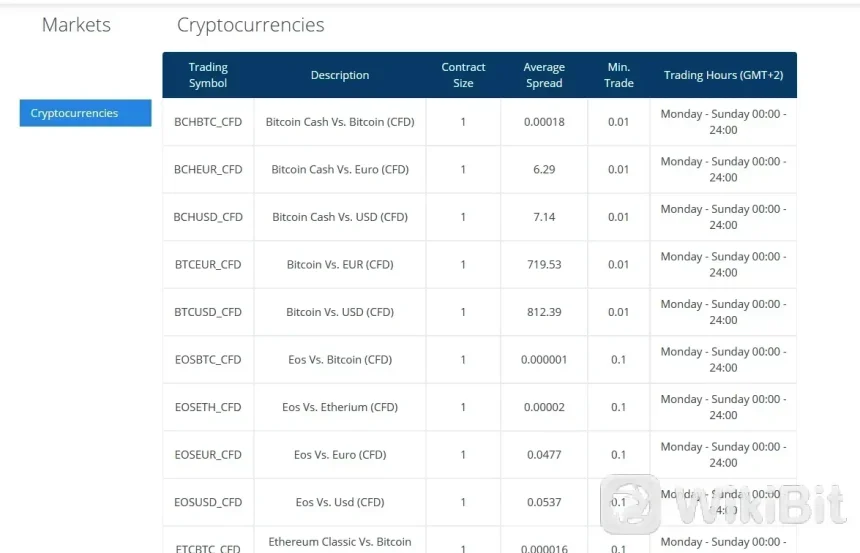This screenshot has height=553, width=860.
Task: Select the BTCEUR_CFD symbol cell
Action: coord(208,265)
